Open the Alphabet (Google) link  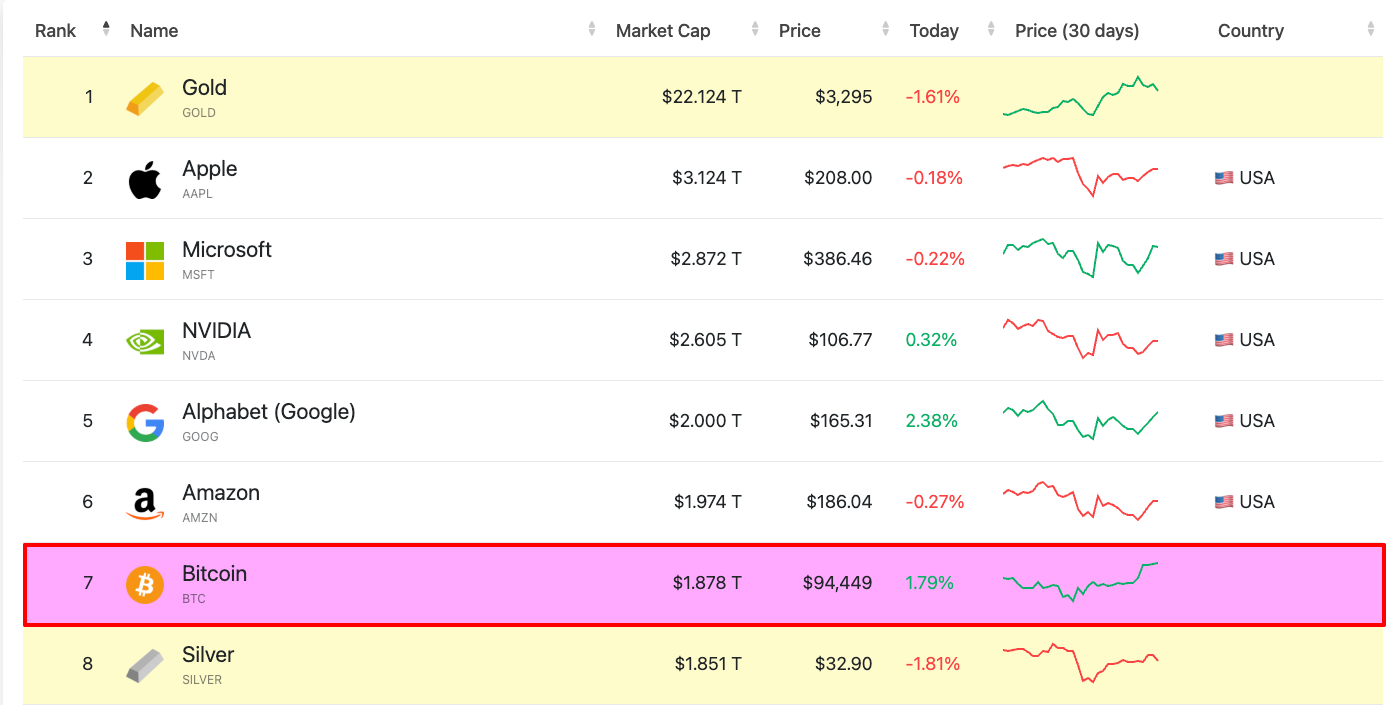pyautogui.click(x=269, y=412)
